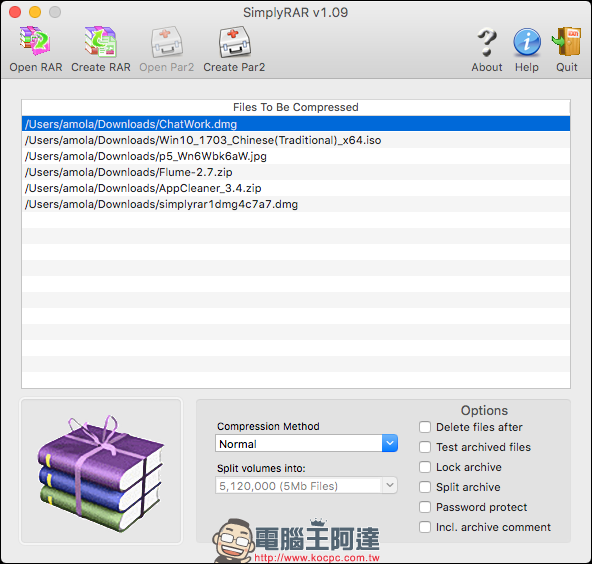
Task: Click the Create RAR toolbar icon
Action: point(100,42)
